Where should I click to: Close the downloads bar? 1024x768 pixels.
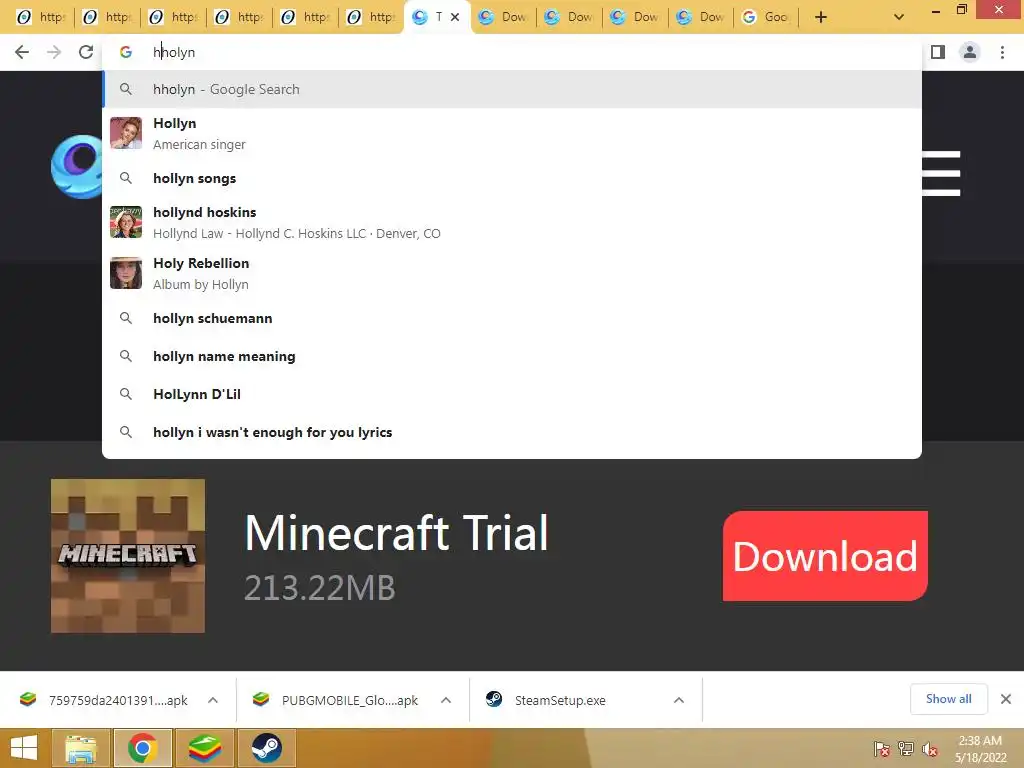tap(1006, 699)
